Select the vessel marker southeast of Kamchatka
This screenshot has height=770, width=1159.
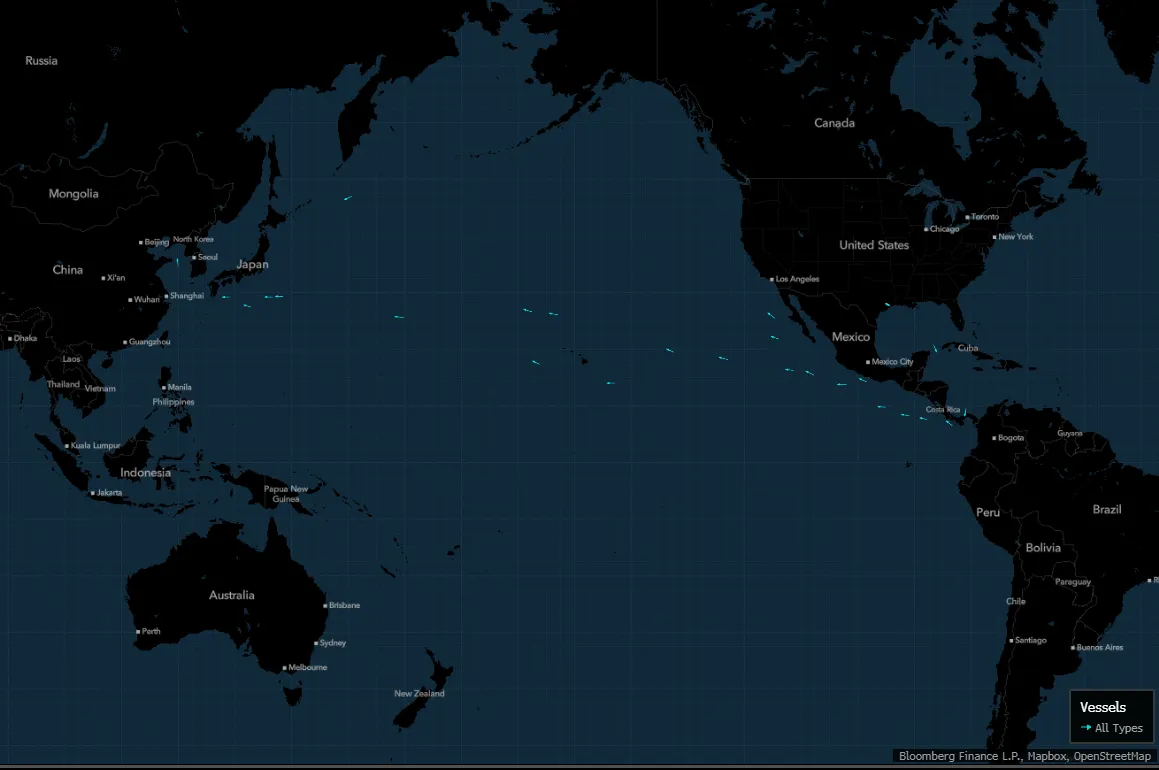(347, 198)
